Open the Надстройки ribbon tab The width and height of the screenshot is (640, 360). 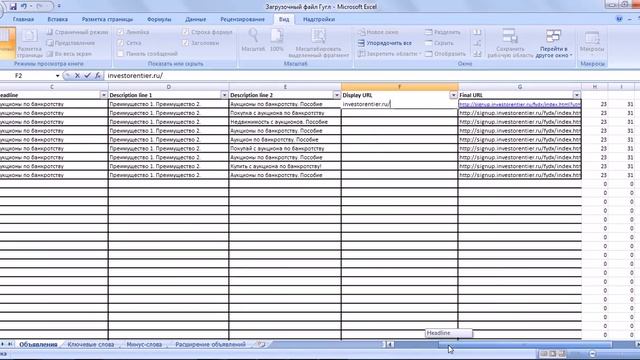pyautogui.click(x=319, y=19)
